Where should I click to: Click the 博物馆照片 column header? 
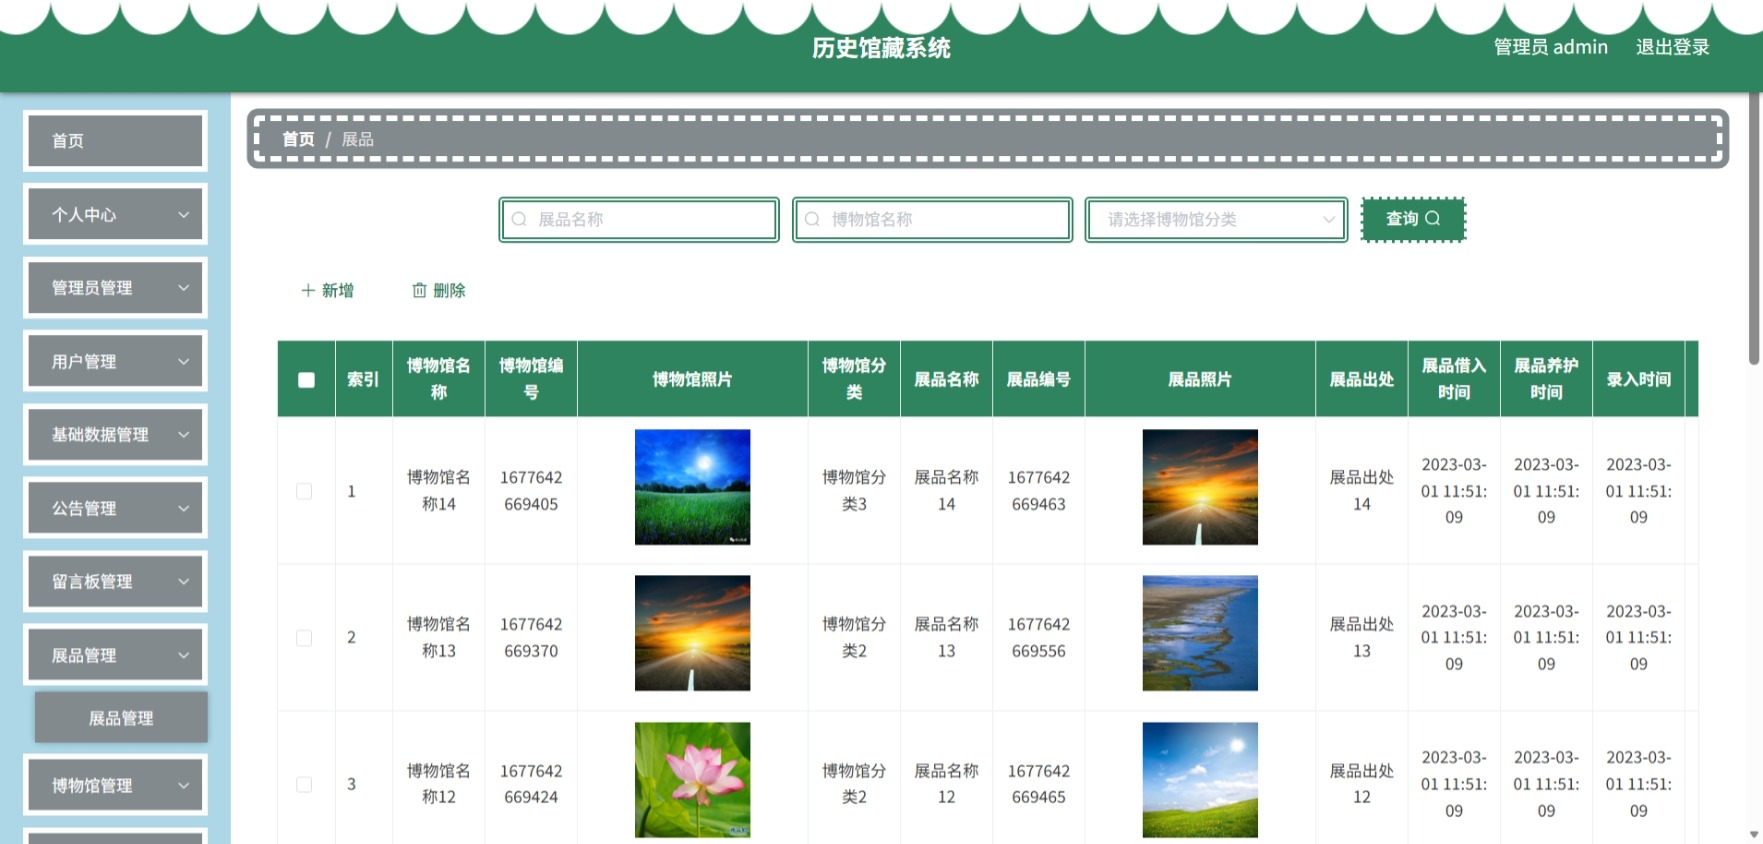tap(692, 379)
